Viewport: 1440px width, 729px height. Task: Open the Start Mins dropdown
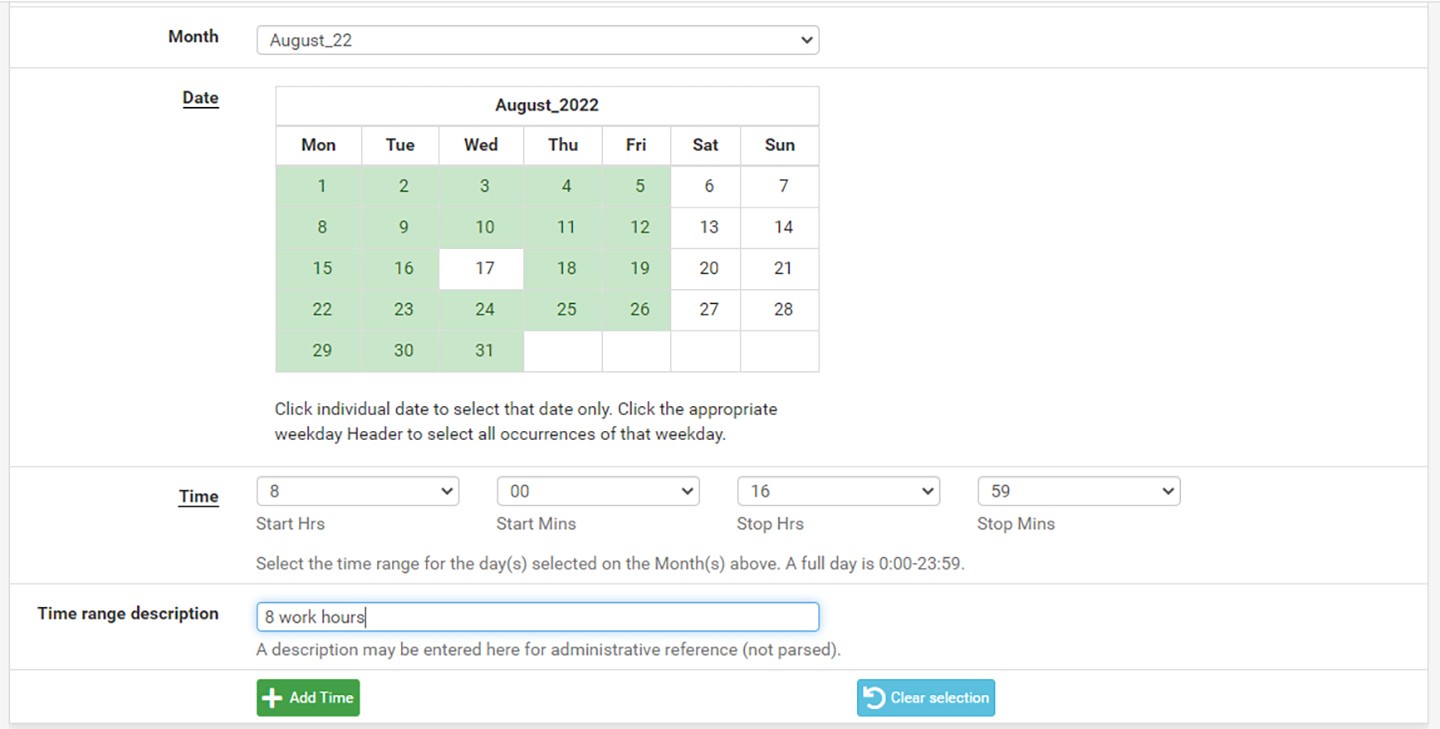[x=597, y=491]
